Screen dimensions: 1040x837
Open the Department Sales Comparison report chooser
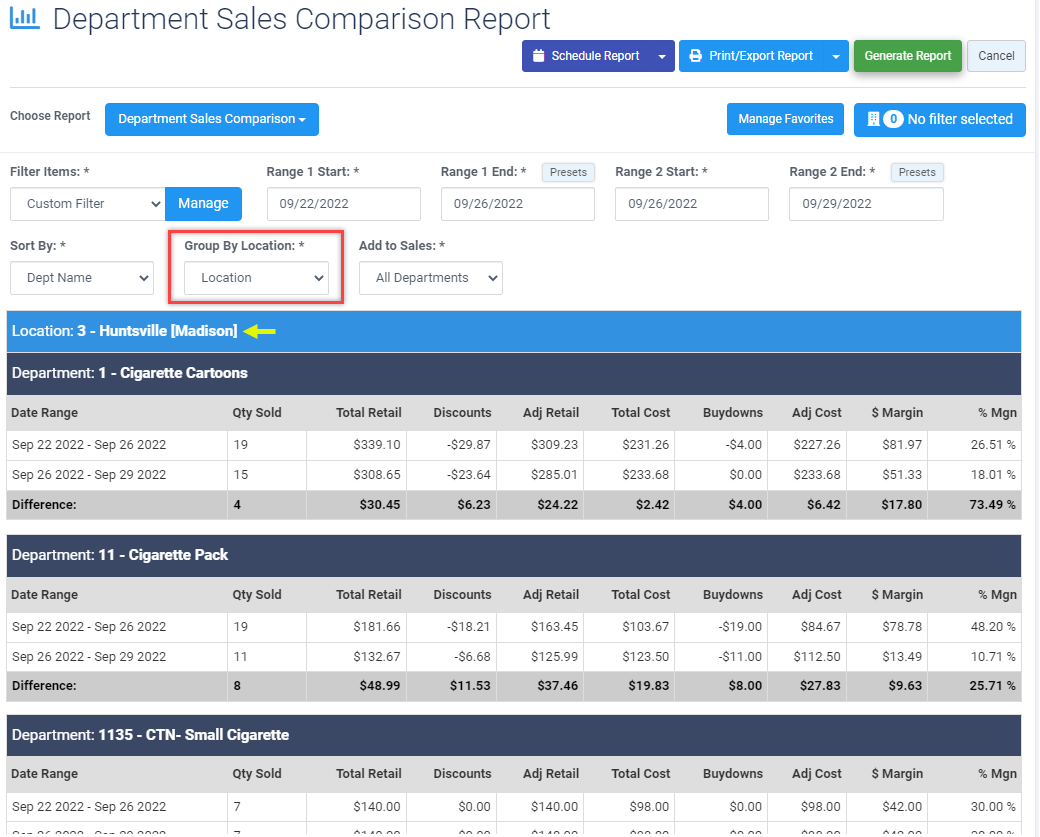click(212, 119)
